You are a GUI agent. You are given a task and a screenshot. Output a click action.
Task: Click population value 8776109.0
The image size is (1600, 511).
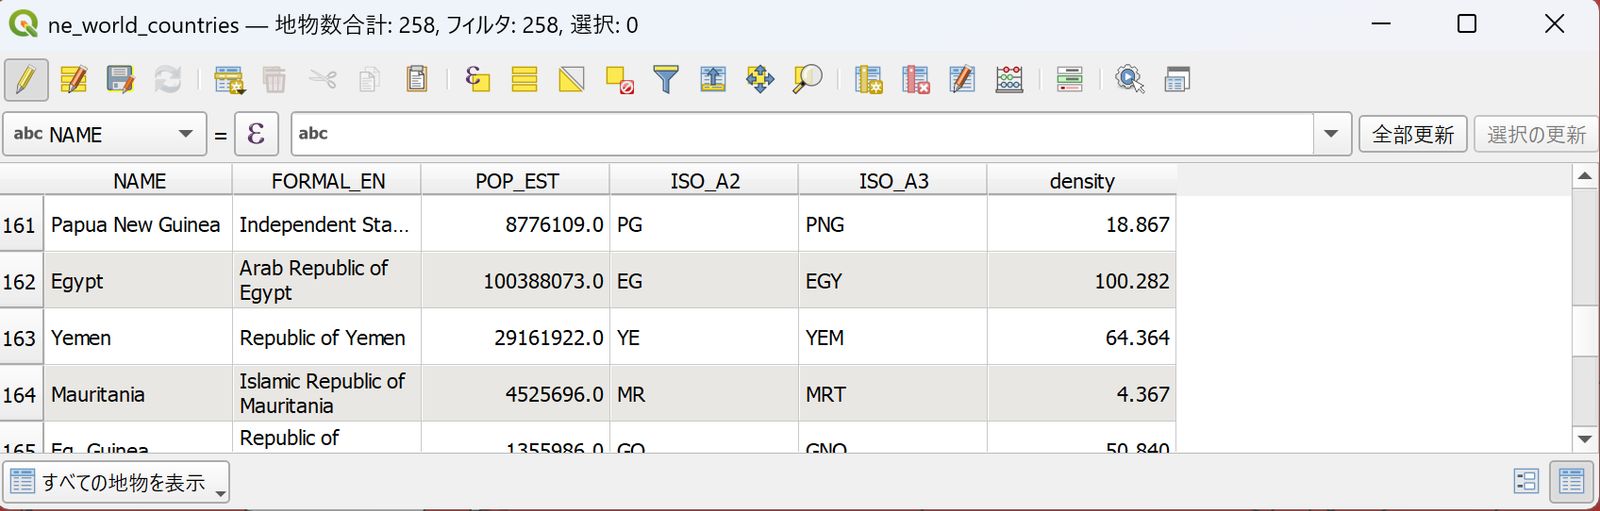click(x=515, y=225)
